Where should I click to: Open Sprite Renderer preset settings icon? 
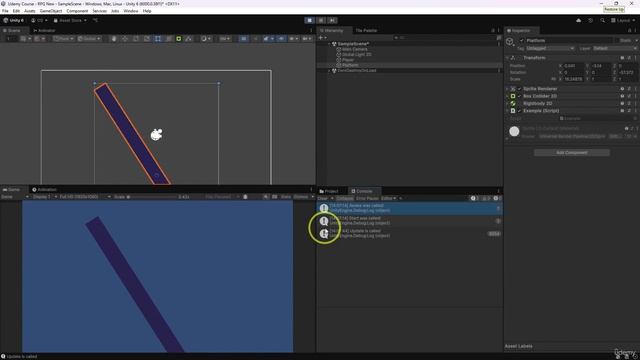point(629,89)
